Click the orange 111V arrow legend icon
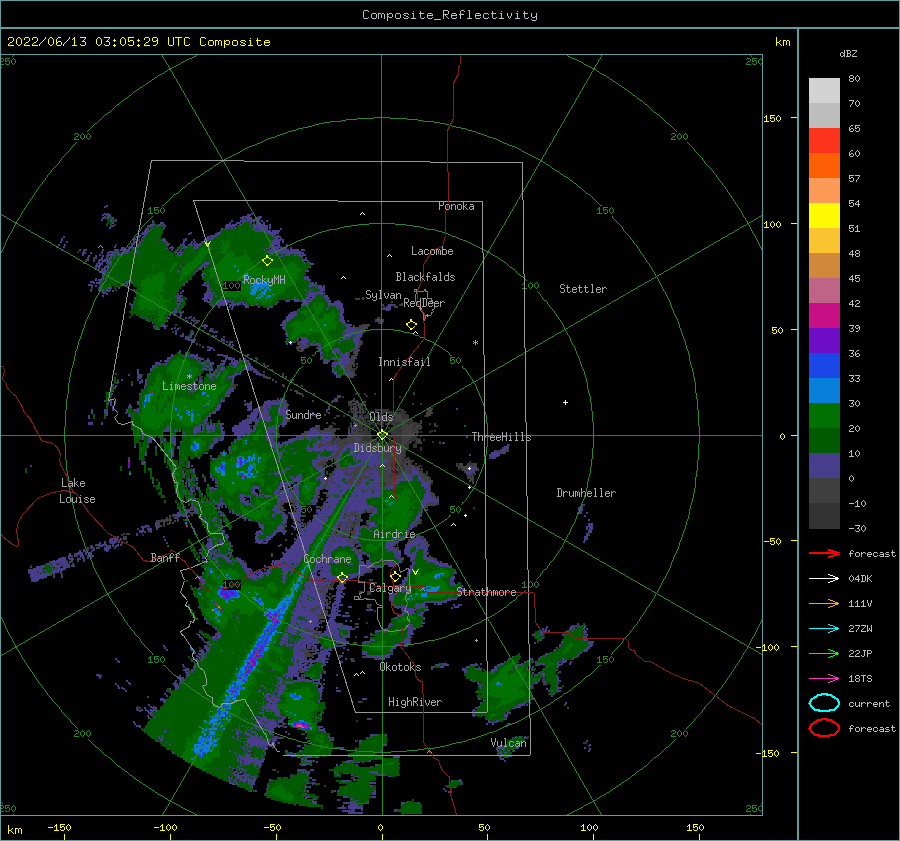 coord(824,603)
